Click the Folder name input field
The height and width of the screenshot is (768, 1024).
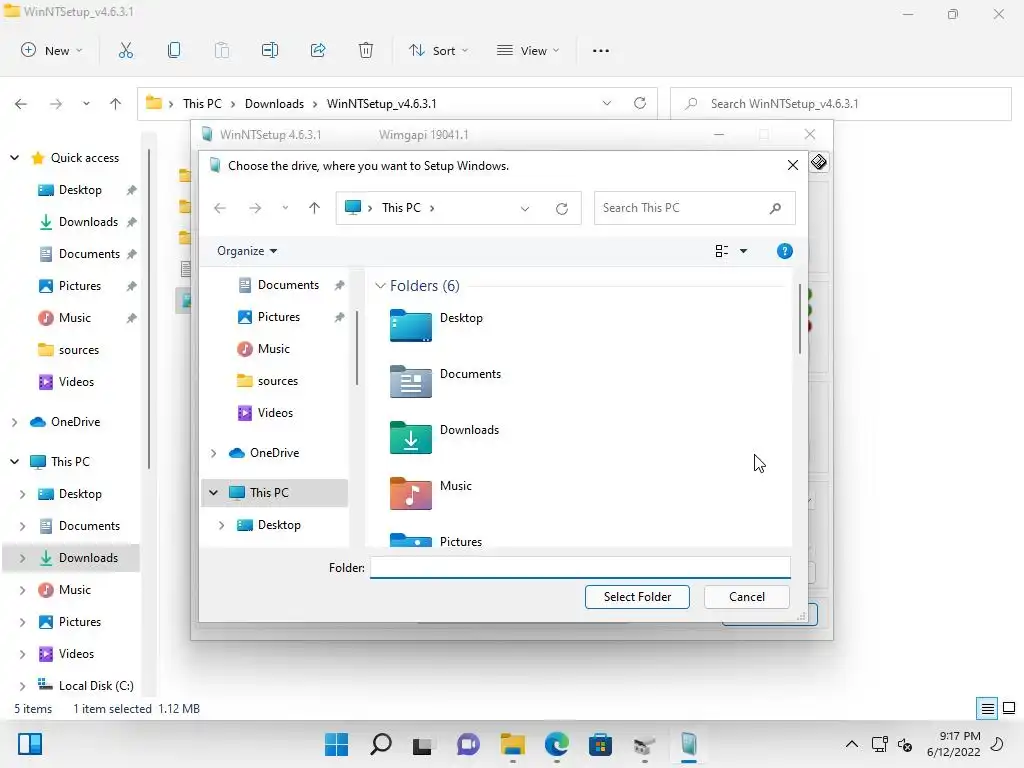tap(580, 567)
